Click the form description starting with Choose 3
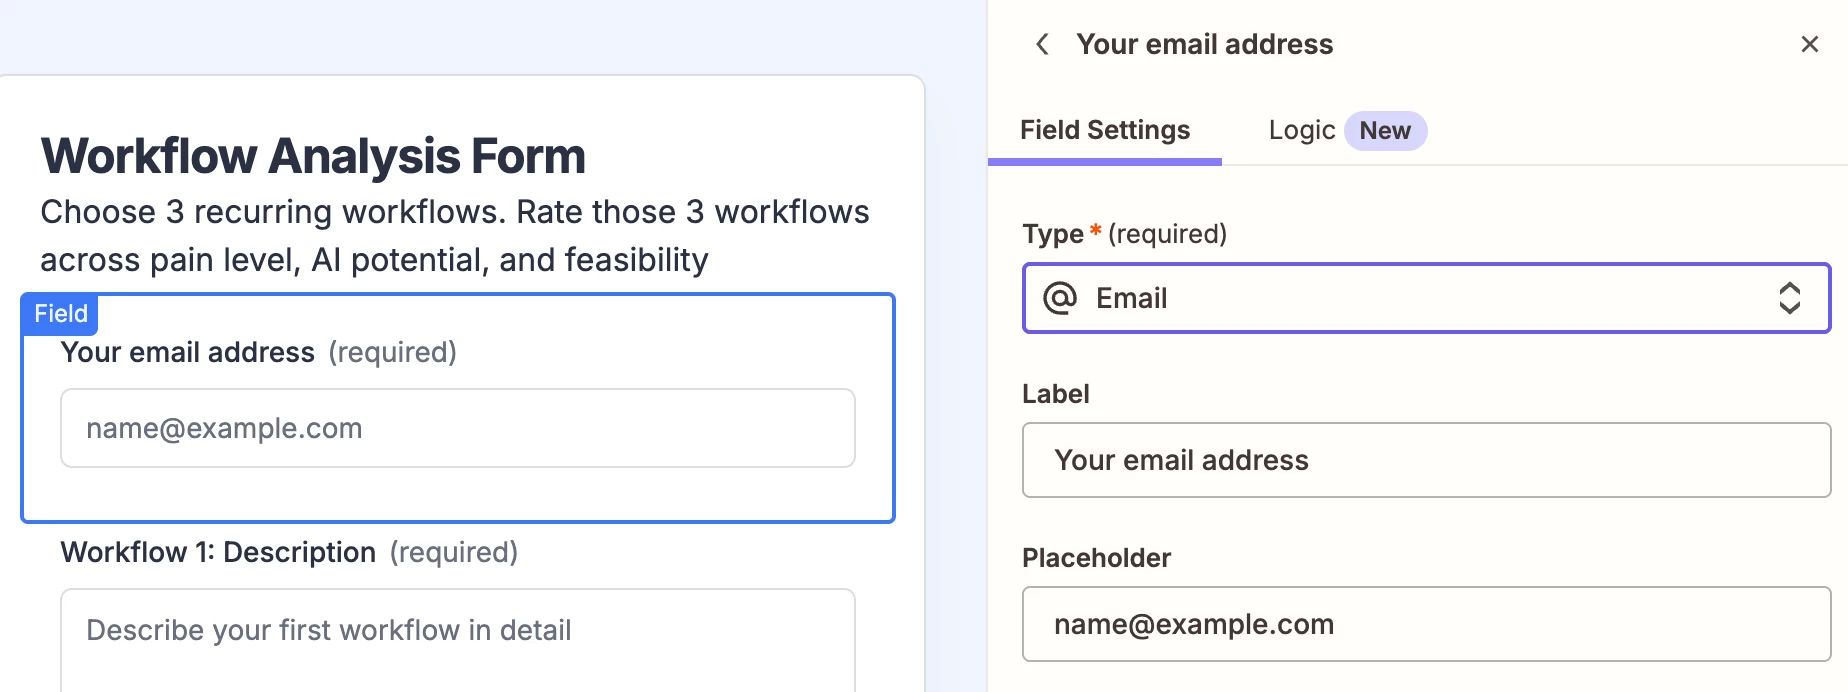This screenshot has height=692, width=1848. (454, 236)
